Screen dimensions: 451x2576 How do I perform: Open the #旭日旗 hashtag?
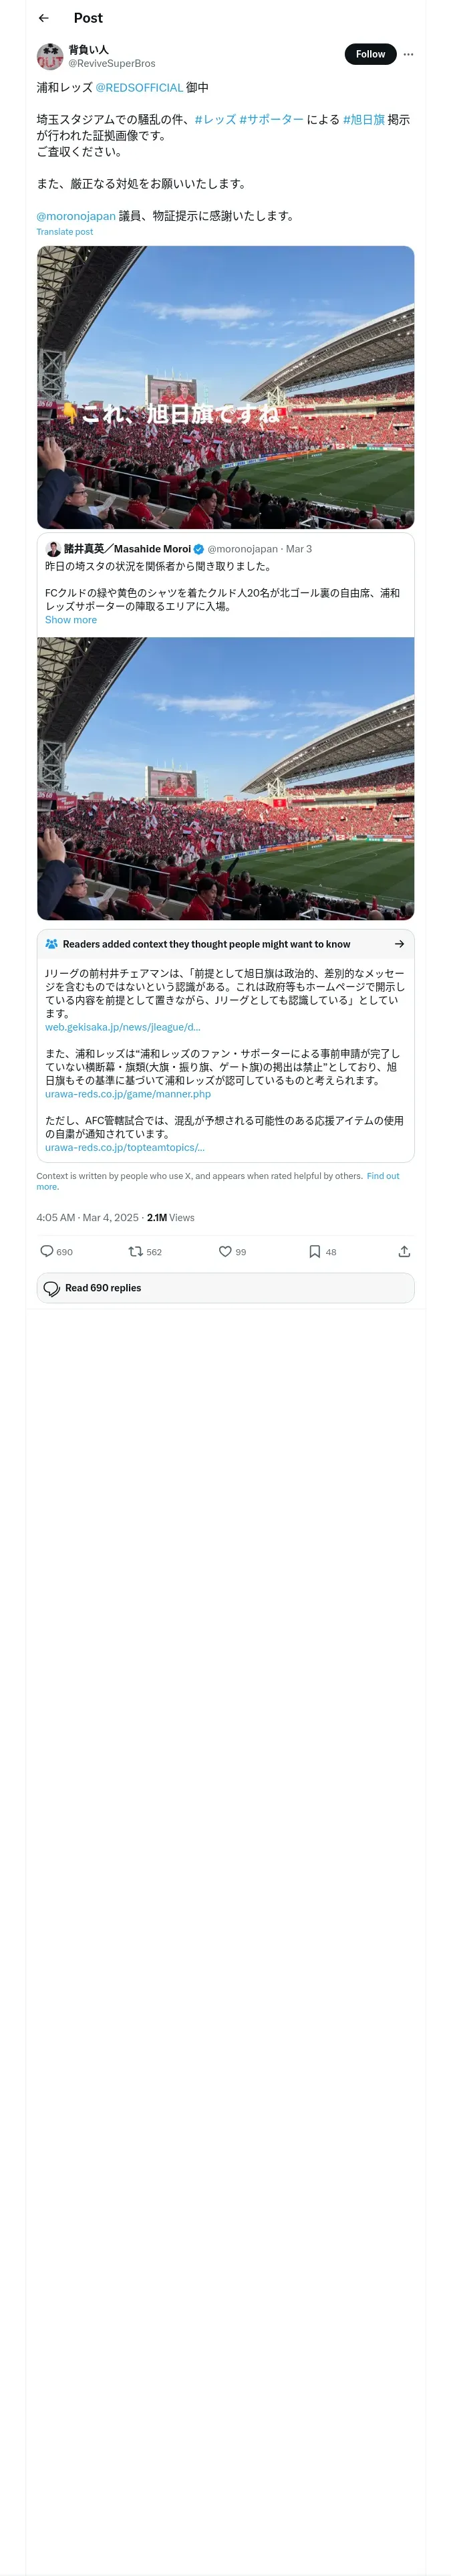click(364, 120)
